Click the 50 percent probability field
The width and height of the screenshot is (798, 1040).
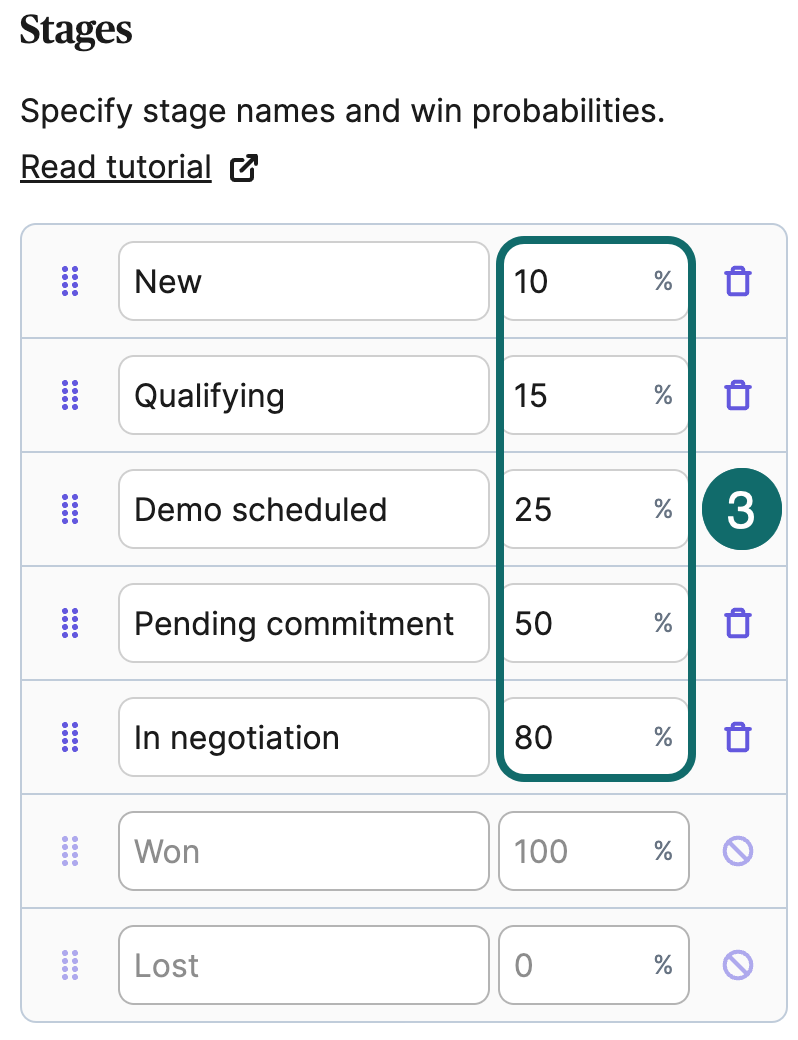(594, 623)
